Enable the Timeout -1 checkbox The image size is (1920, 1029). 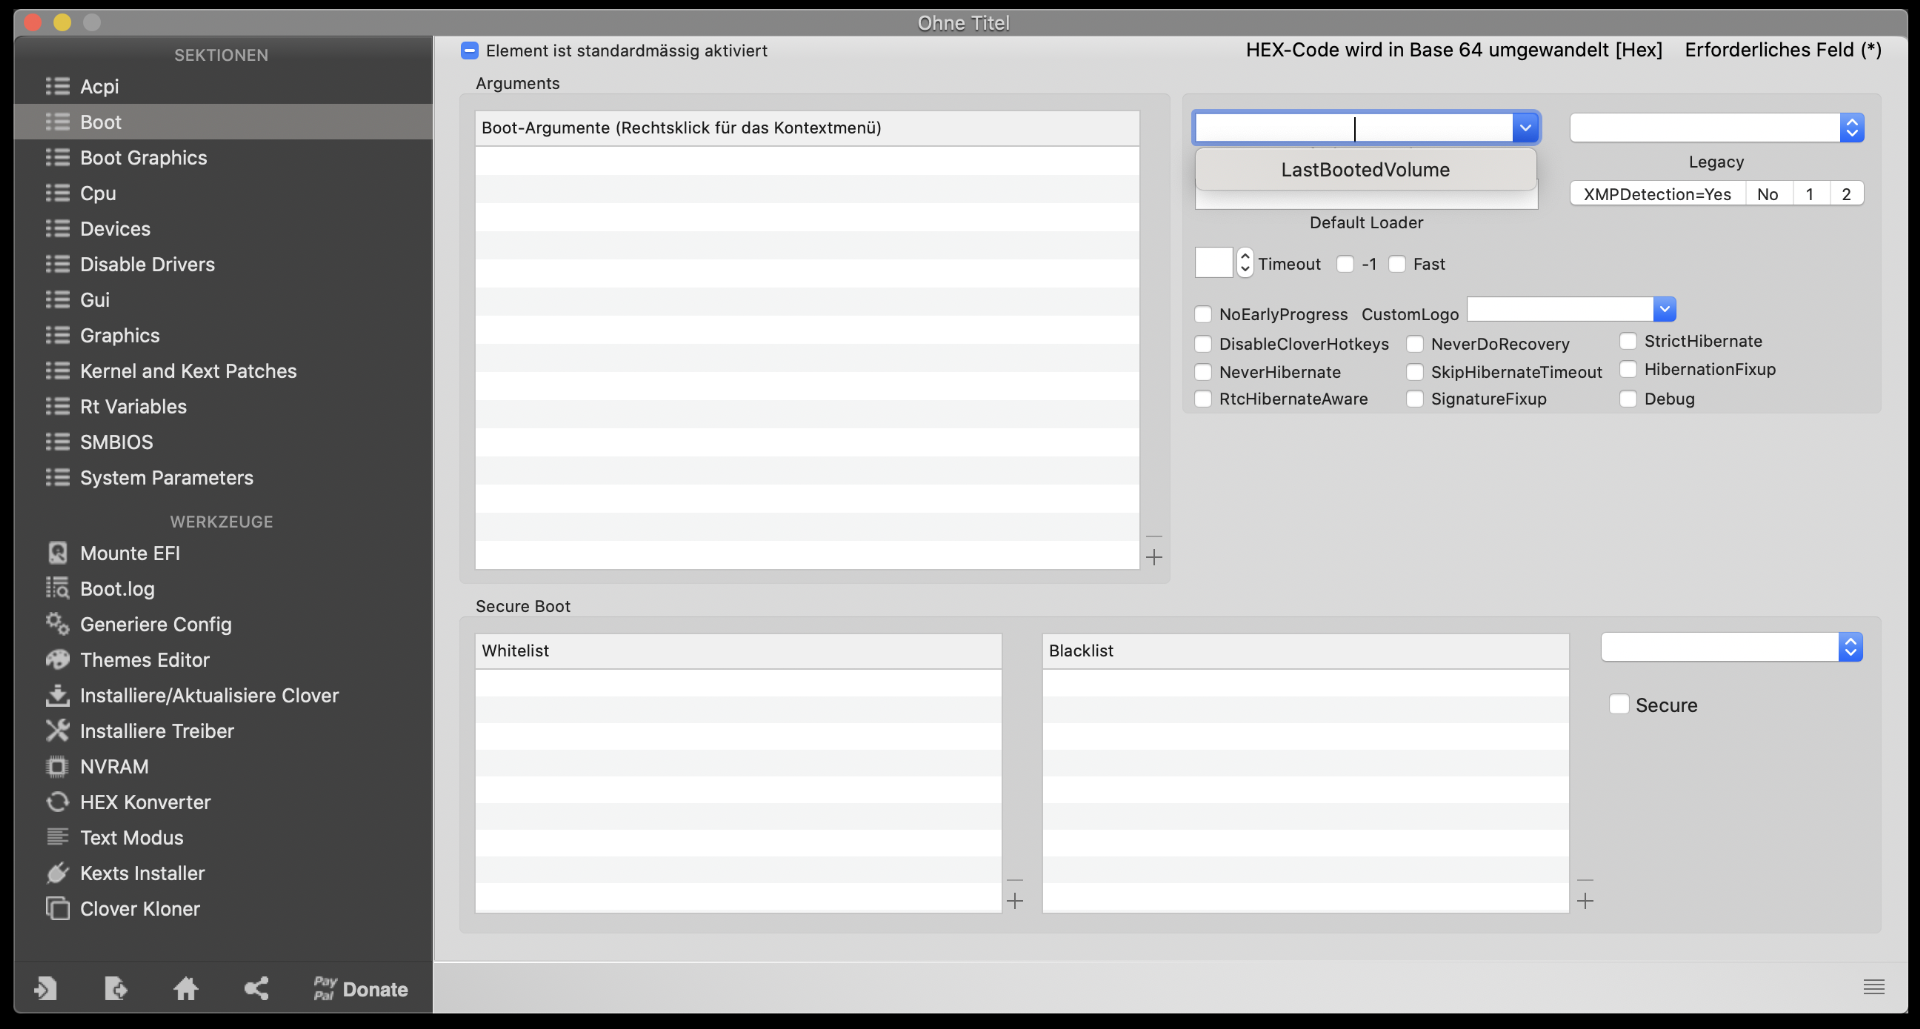click(1346, 264)
